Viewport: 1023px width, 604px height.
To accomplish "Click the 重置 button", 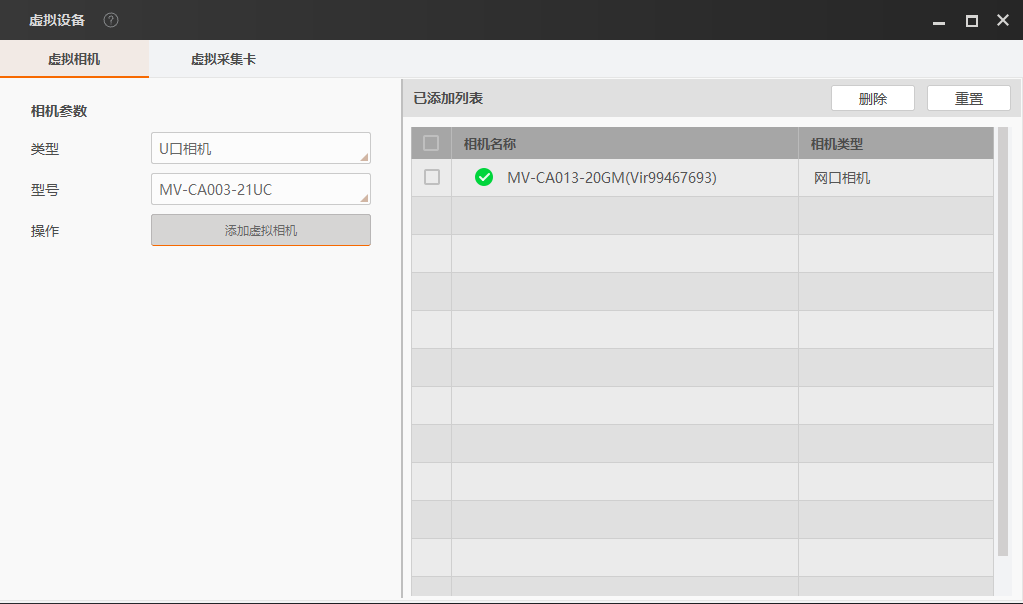I will point(969,98).
